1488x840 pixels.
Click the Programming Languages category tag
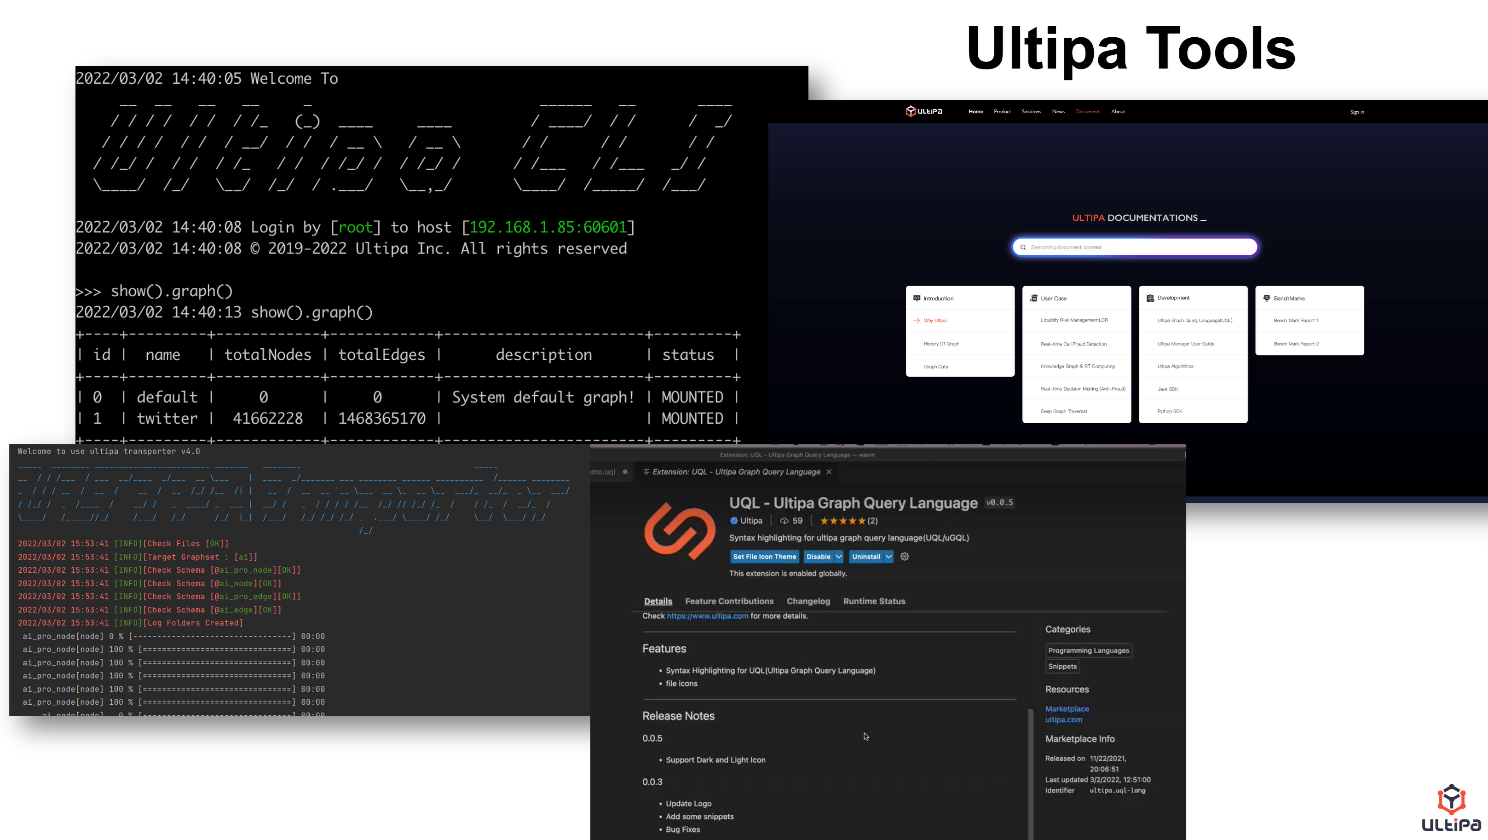pyautogui.click(x=1089, y=651)
